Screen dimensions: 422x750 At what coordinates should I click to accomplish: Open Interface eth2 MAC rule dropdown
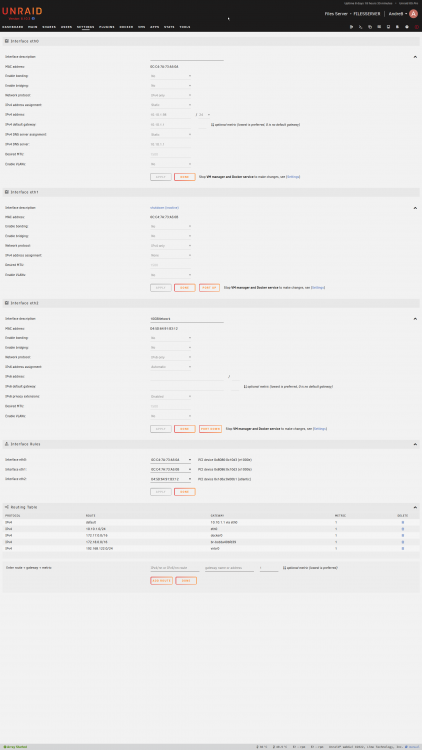171,479
